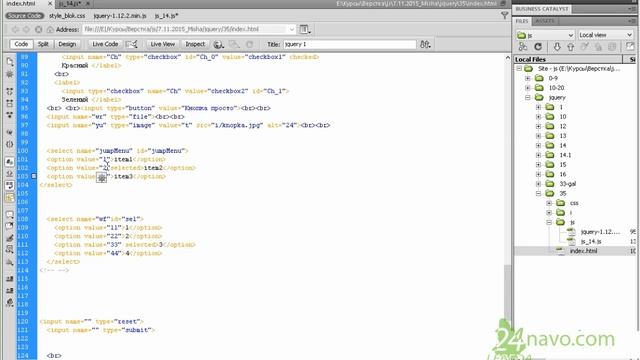Click the Put files up-arrow icon
Viewport: 640px width, 360px height.
(x=571, y=47)
